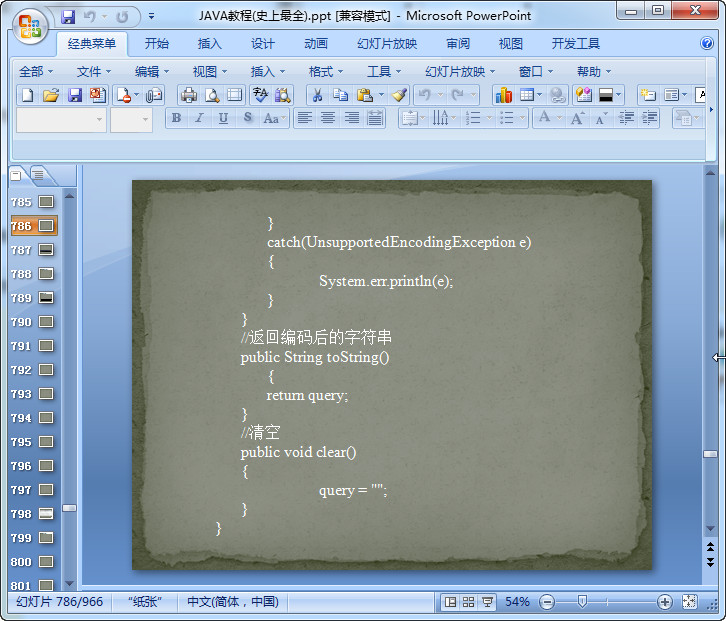Image resolution: width=726 pixels, height=621 pixels.
Task: Toggle center text alignment
Action: pos(328,118)
